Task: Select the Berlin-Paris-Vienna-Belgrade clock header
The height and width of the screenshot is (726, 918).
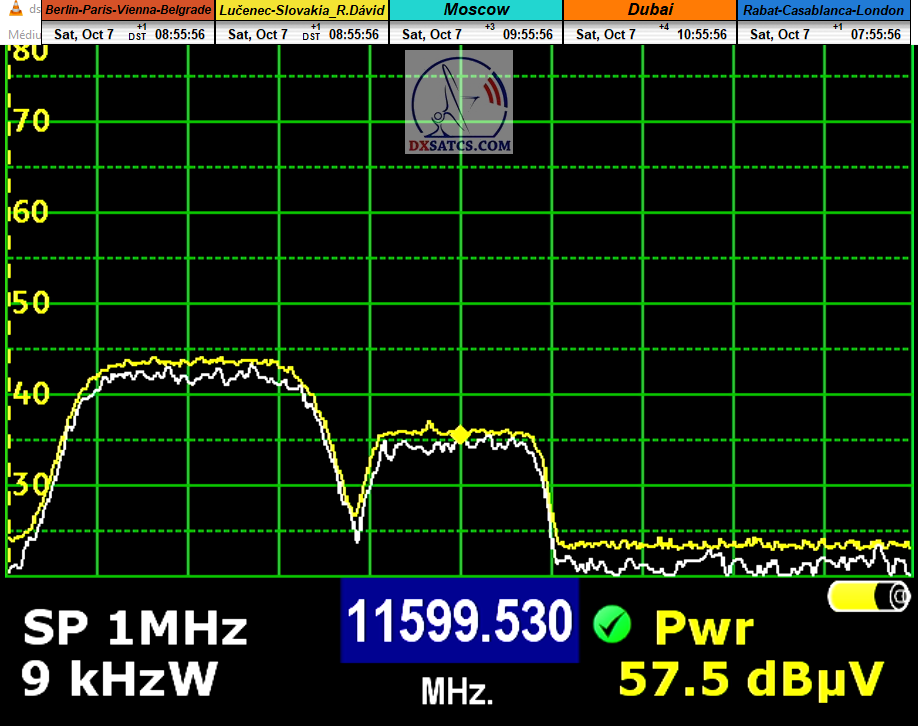Action: (128, 10)
